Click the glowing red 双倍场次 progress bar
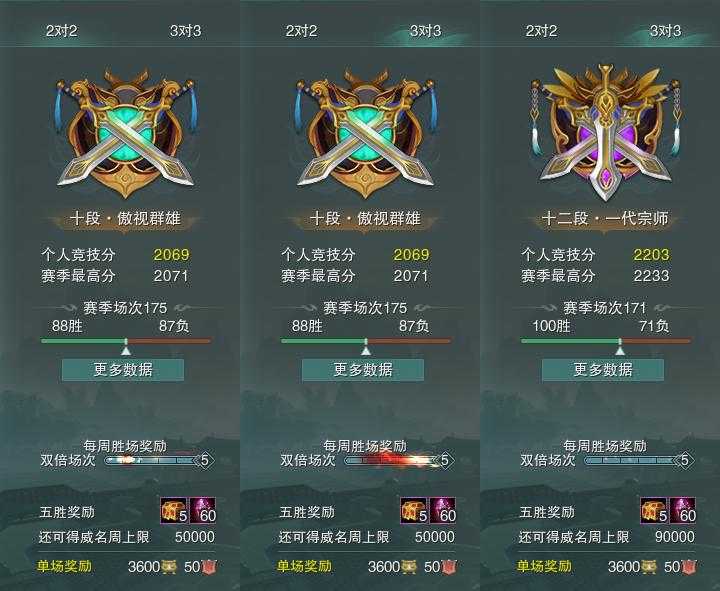 coord(398,460)
